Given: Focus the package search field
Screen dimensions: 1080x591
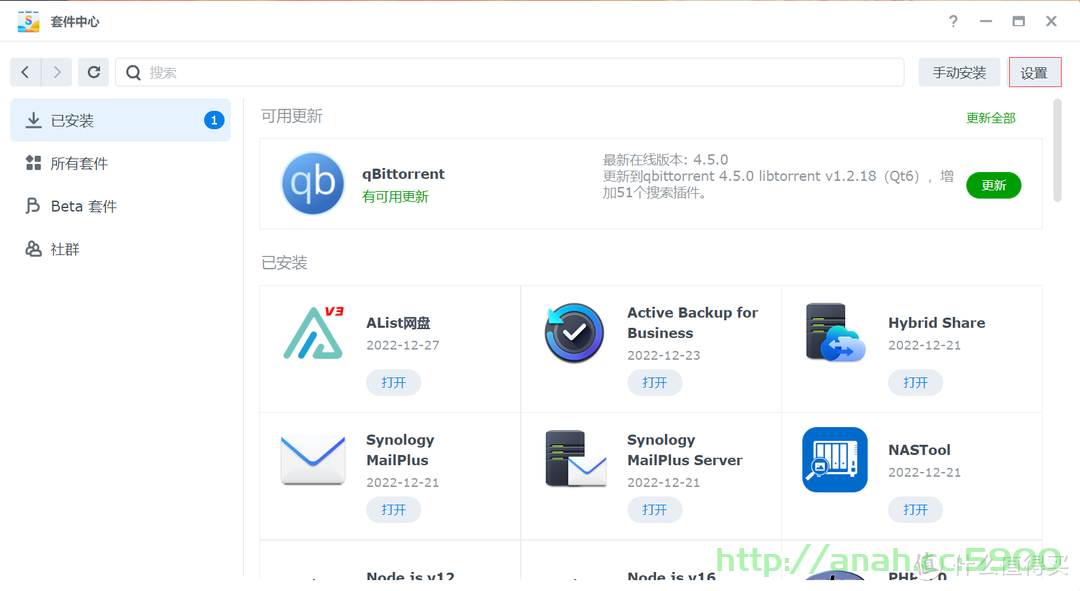Looking at the screenshot, I should (510, 72).
